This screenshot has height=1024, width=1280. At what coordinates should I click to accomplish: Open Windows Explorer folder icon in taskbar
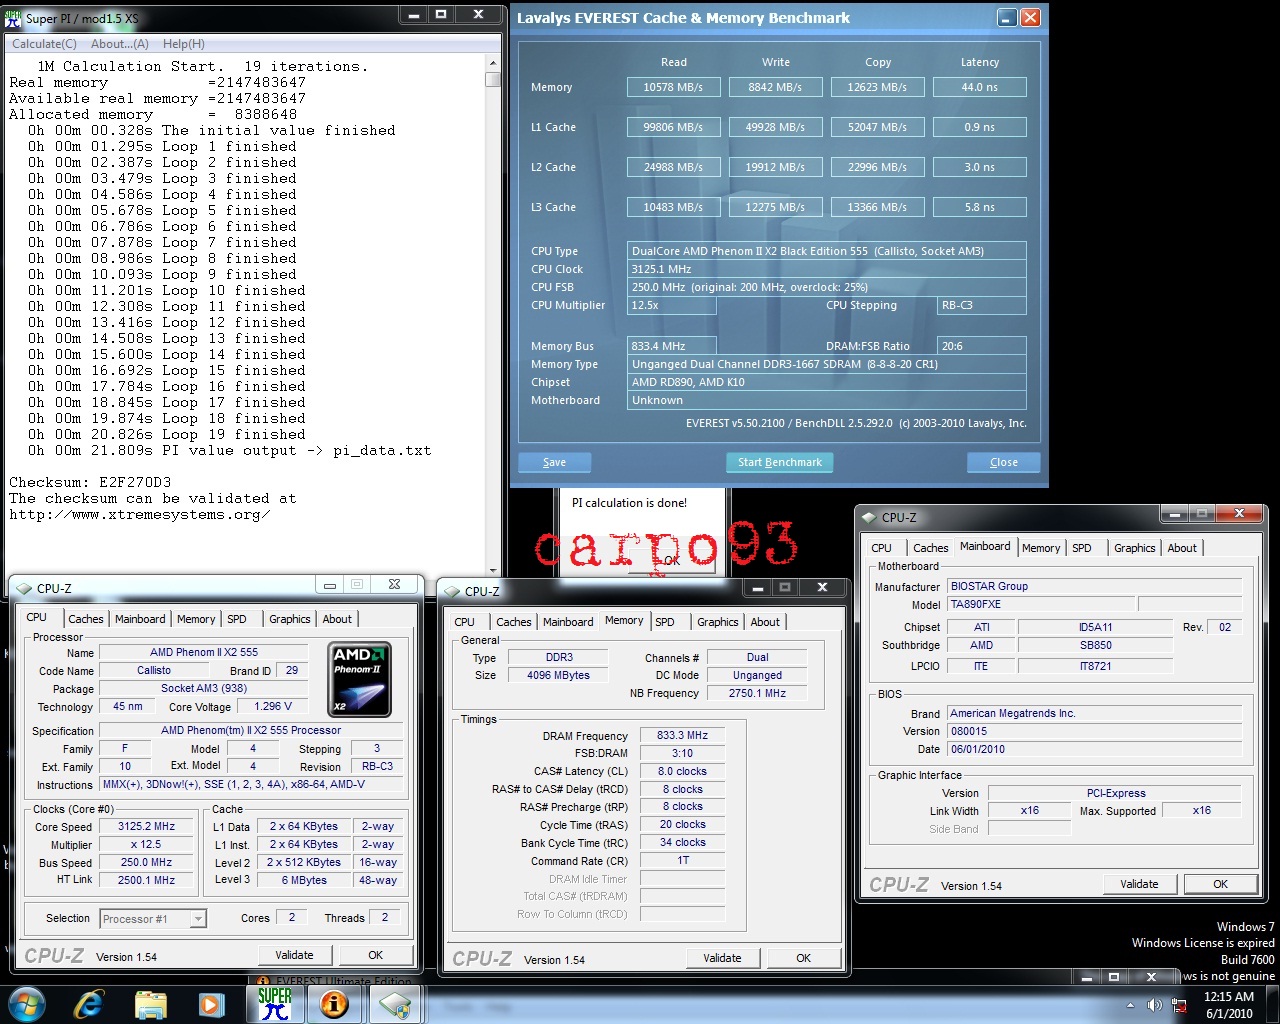151,1004
